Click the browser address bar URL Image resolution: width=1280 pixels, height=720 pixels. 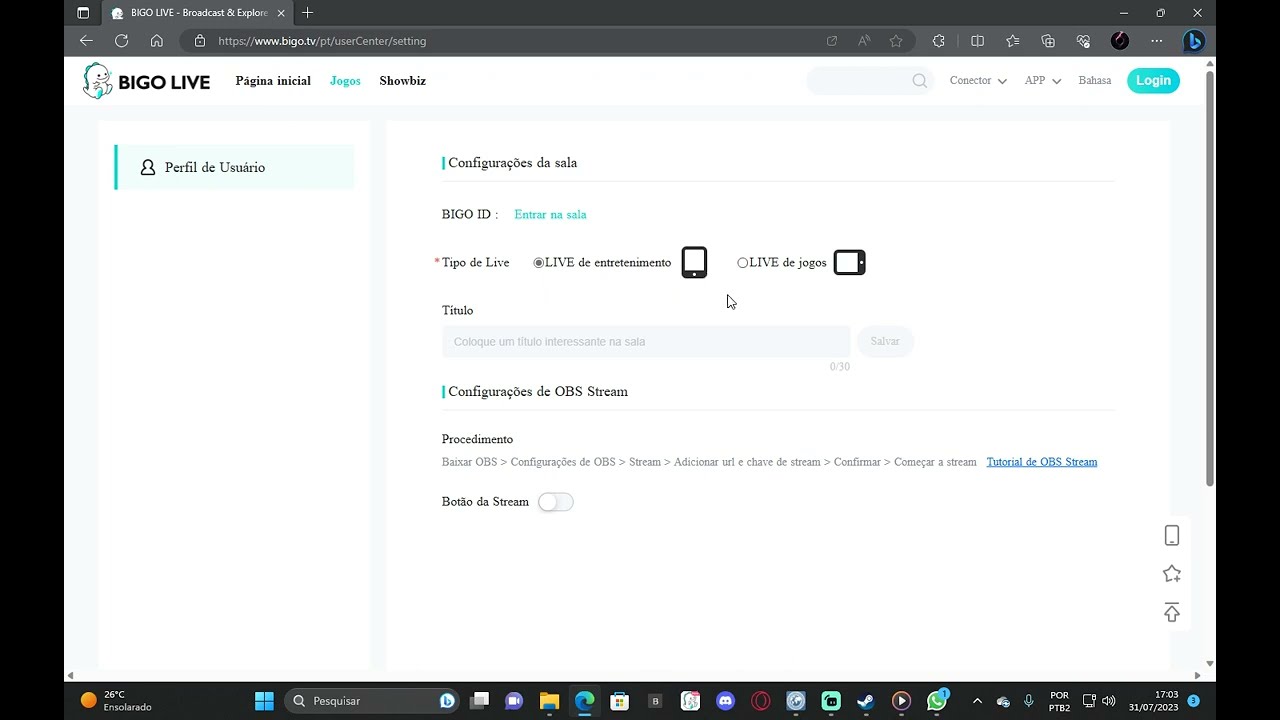click(x=322, y=41)
